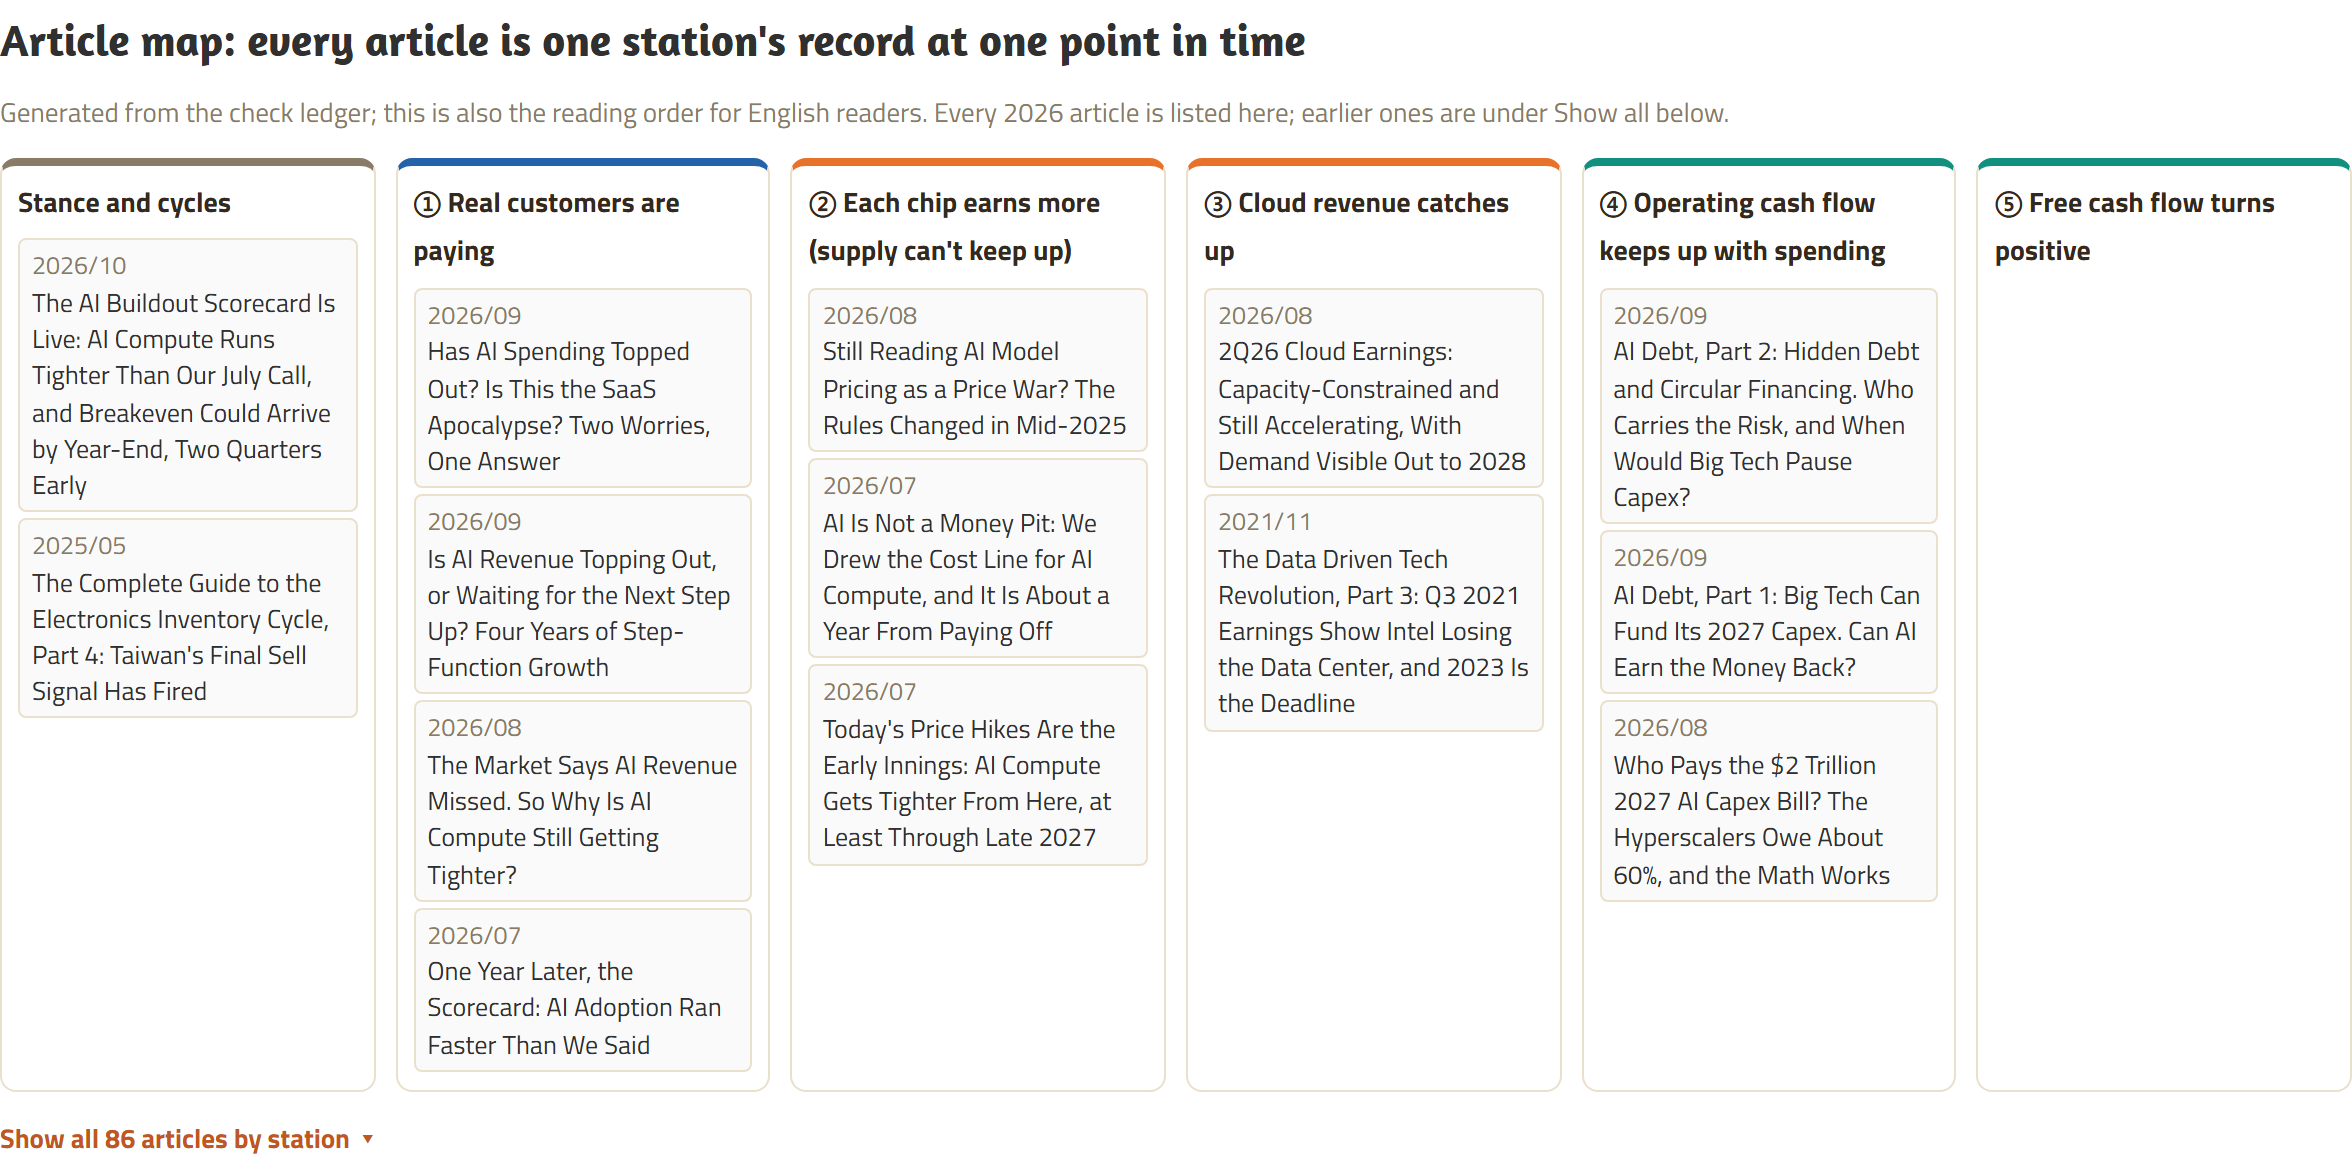This screenshot has width=2352, height=1168.
Task: Click the Article map page title
Action: 653,41
